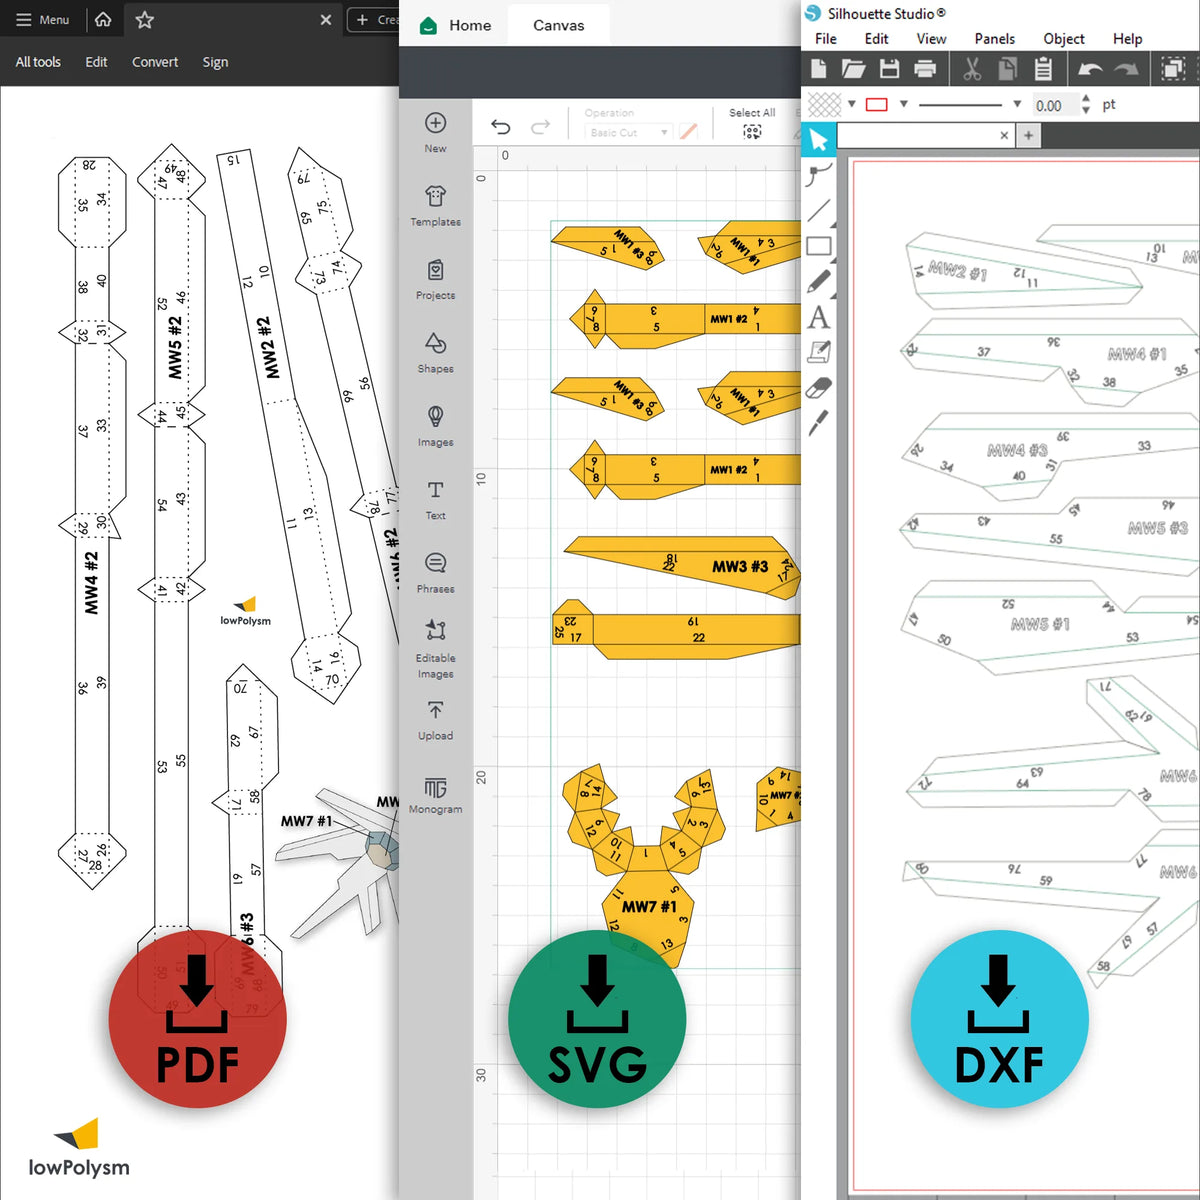
Task: Open the Shapes panel in Cricut
Action: pos(435,352)
